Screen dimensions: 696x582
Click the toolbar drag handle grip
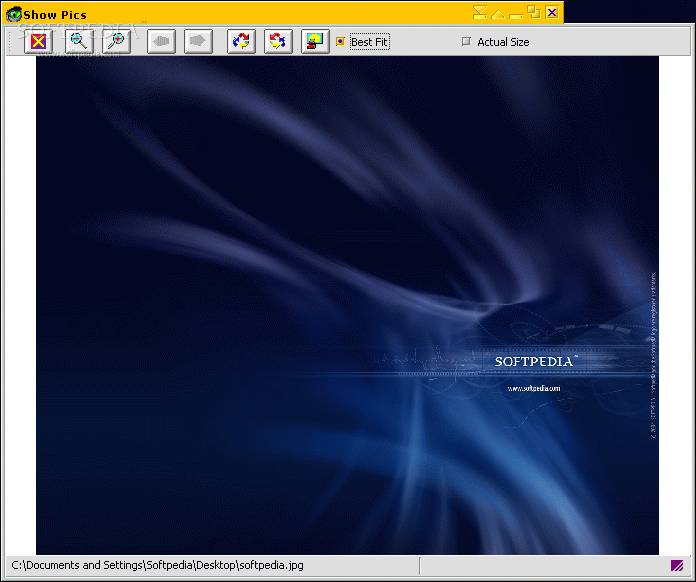click(x=11, y=42)
